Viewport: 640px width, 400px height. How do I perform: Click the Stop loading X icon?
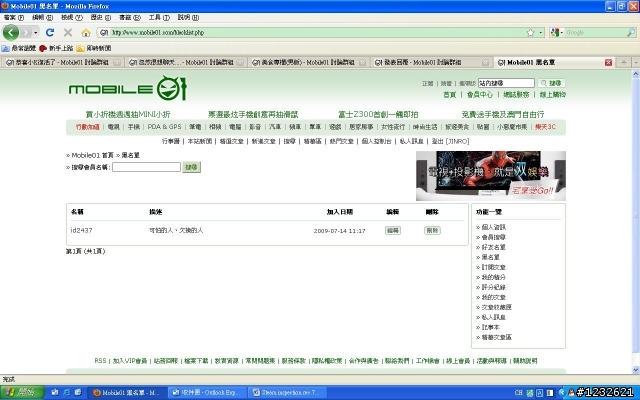coord(68,32)
